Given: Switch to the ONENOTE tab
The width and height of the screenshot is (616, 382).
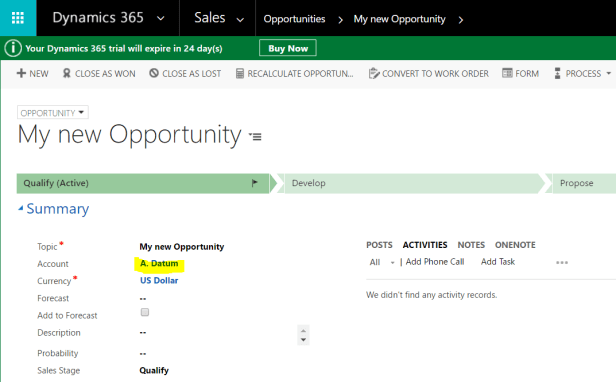Looking at the screenshot, I should (x=515, y=245).
